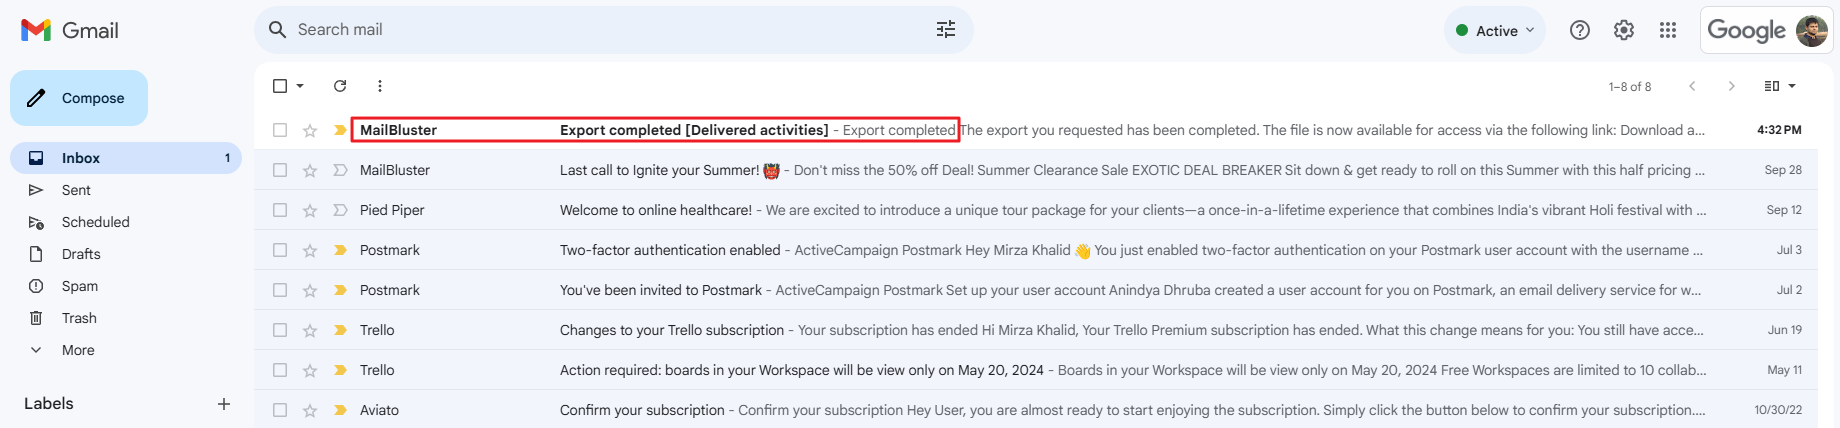Create a new label with plus icon
The height and width of the screenshot is (428, 1840).
click(224, 404)
